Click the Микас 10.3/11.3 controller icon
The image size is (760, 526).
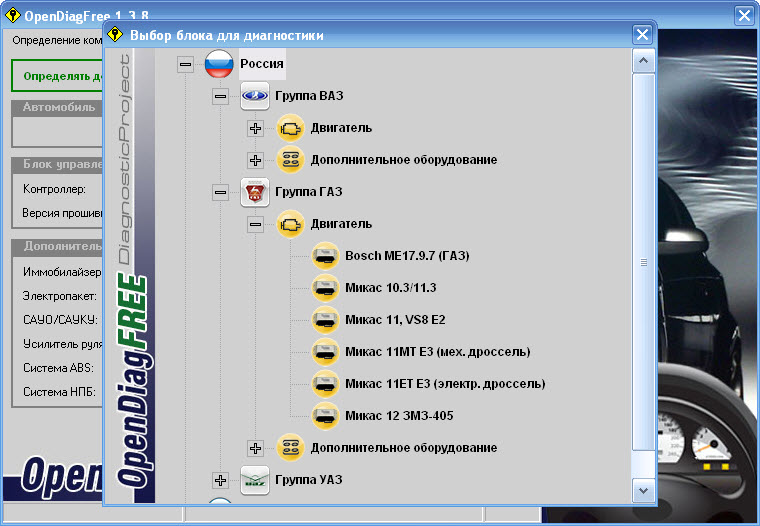(x=325, y=288)
